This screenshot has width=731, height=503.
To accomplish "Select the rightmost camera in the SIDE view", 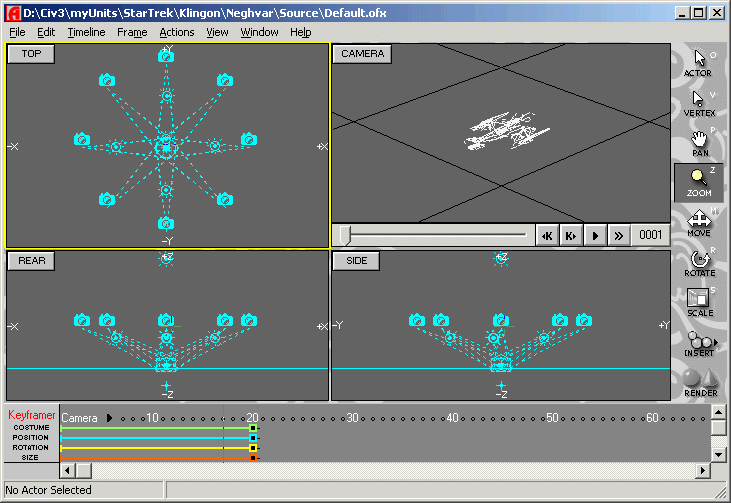I will 584,320.
